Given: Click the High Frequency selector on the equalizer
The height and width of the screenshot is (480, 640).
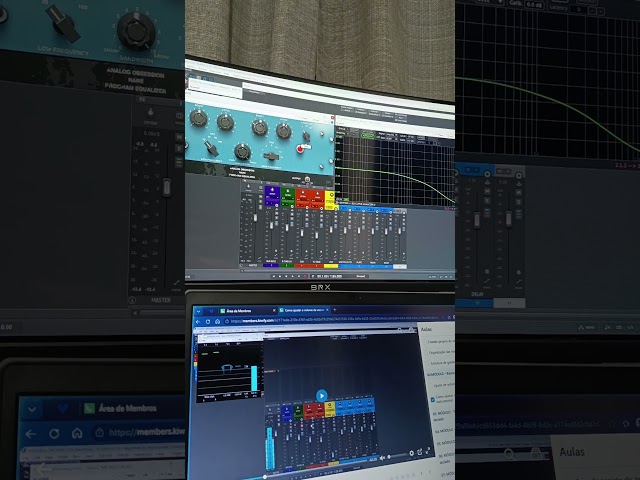Looking at the screenshot, I should (x=271, y=156).
